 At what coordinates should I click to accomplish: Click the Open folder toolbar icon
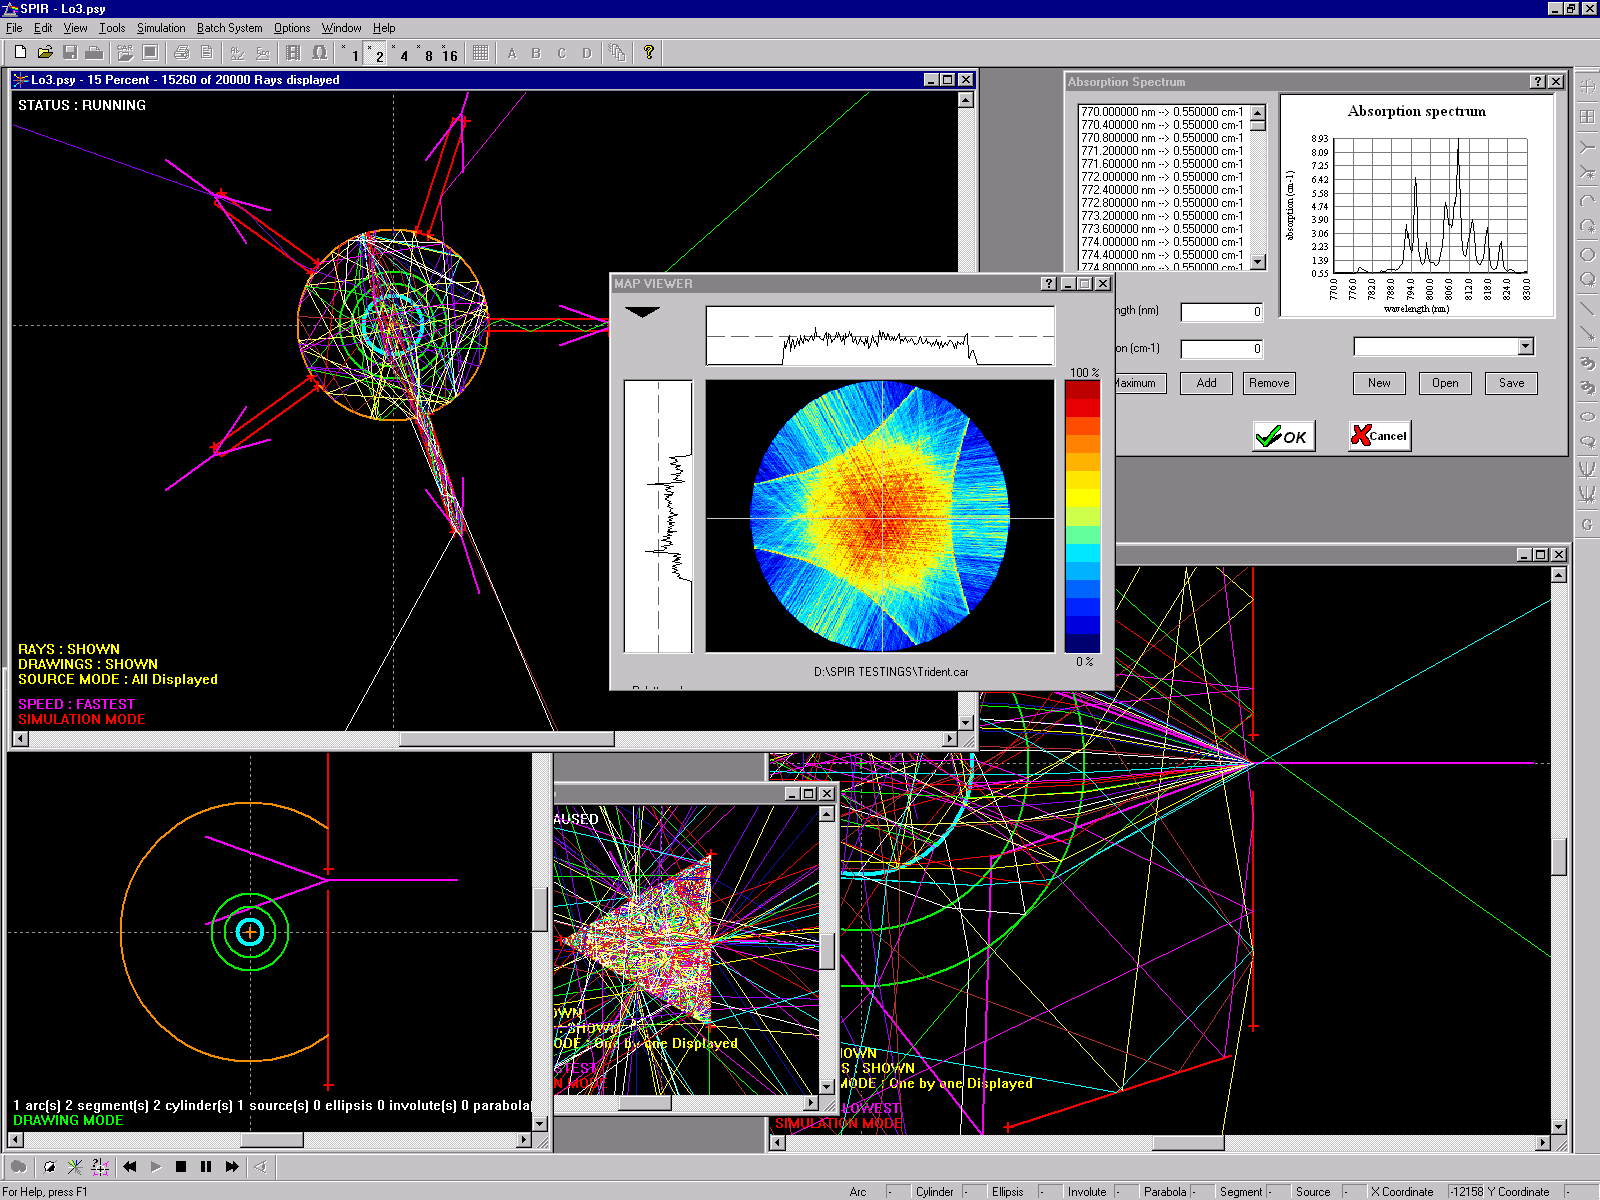click(45, 53)
